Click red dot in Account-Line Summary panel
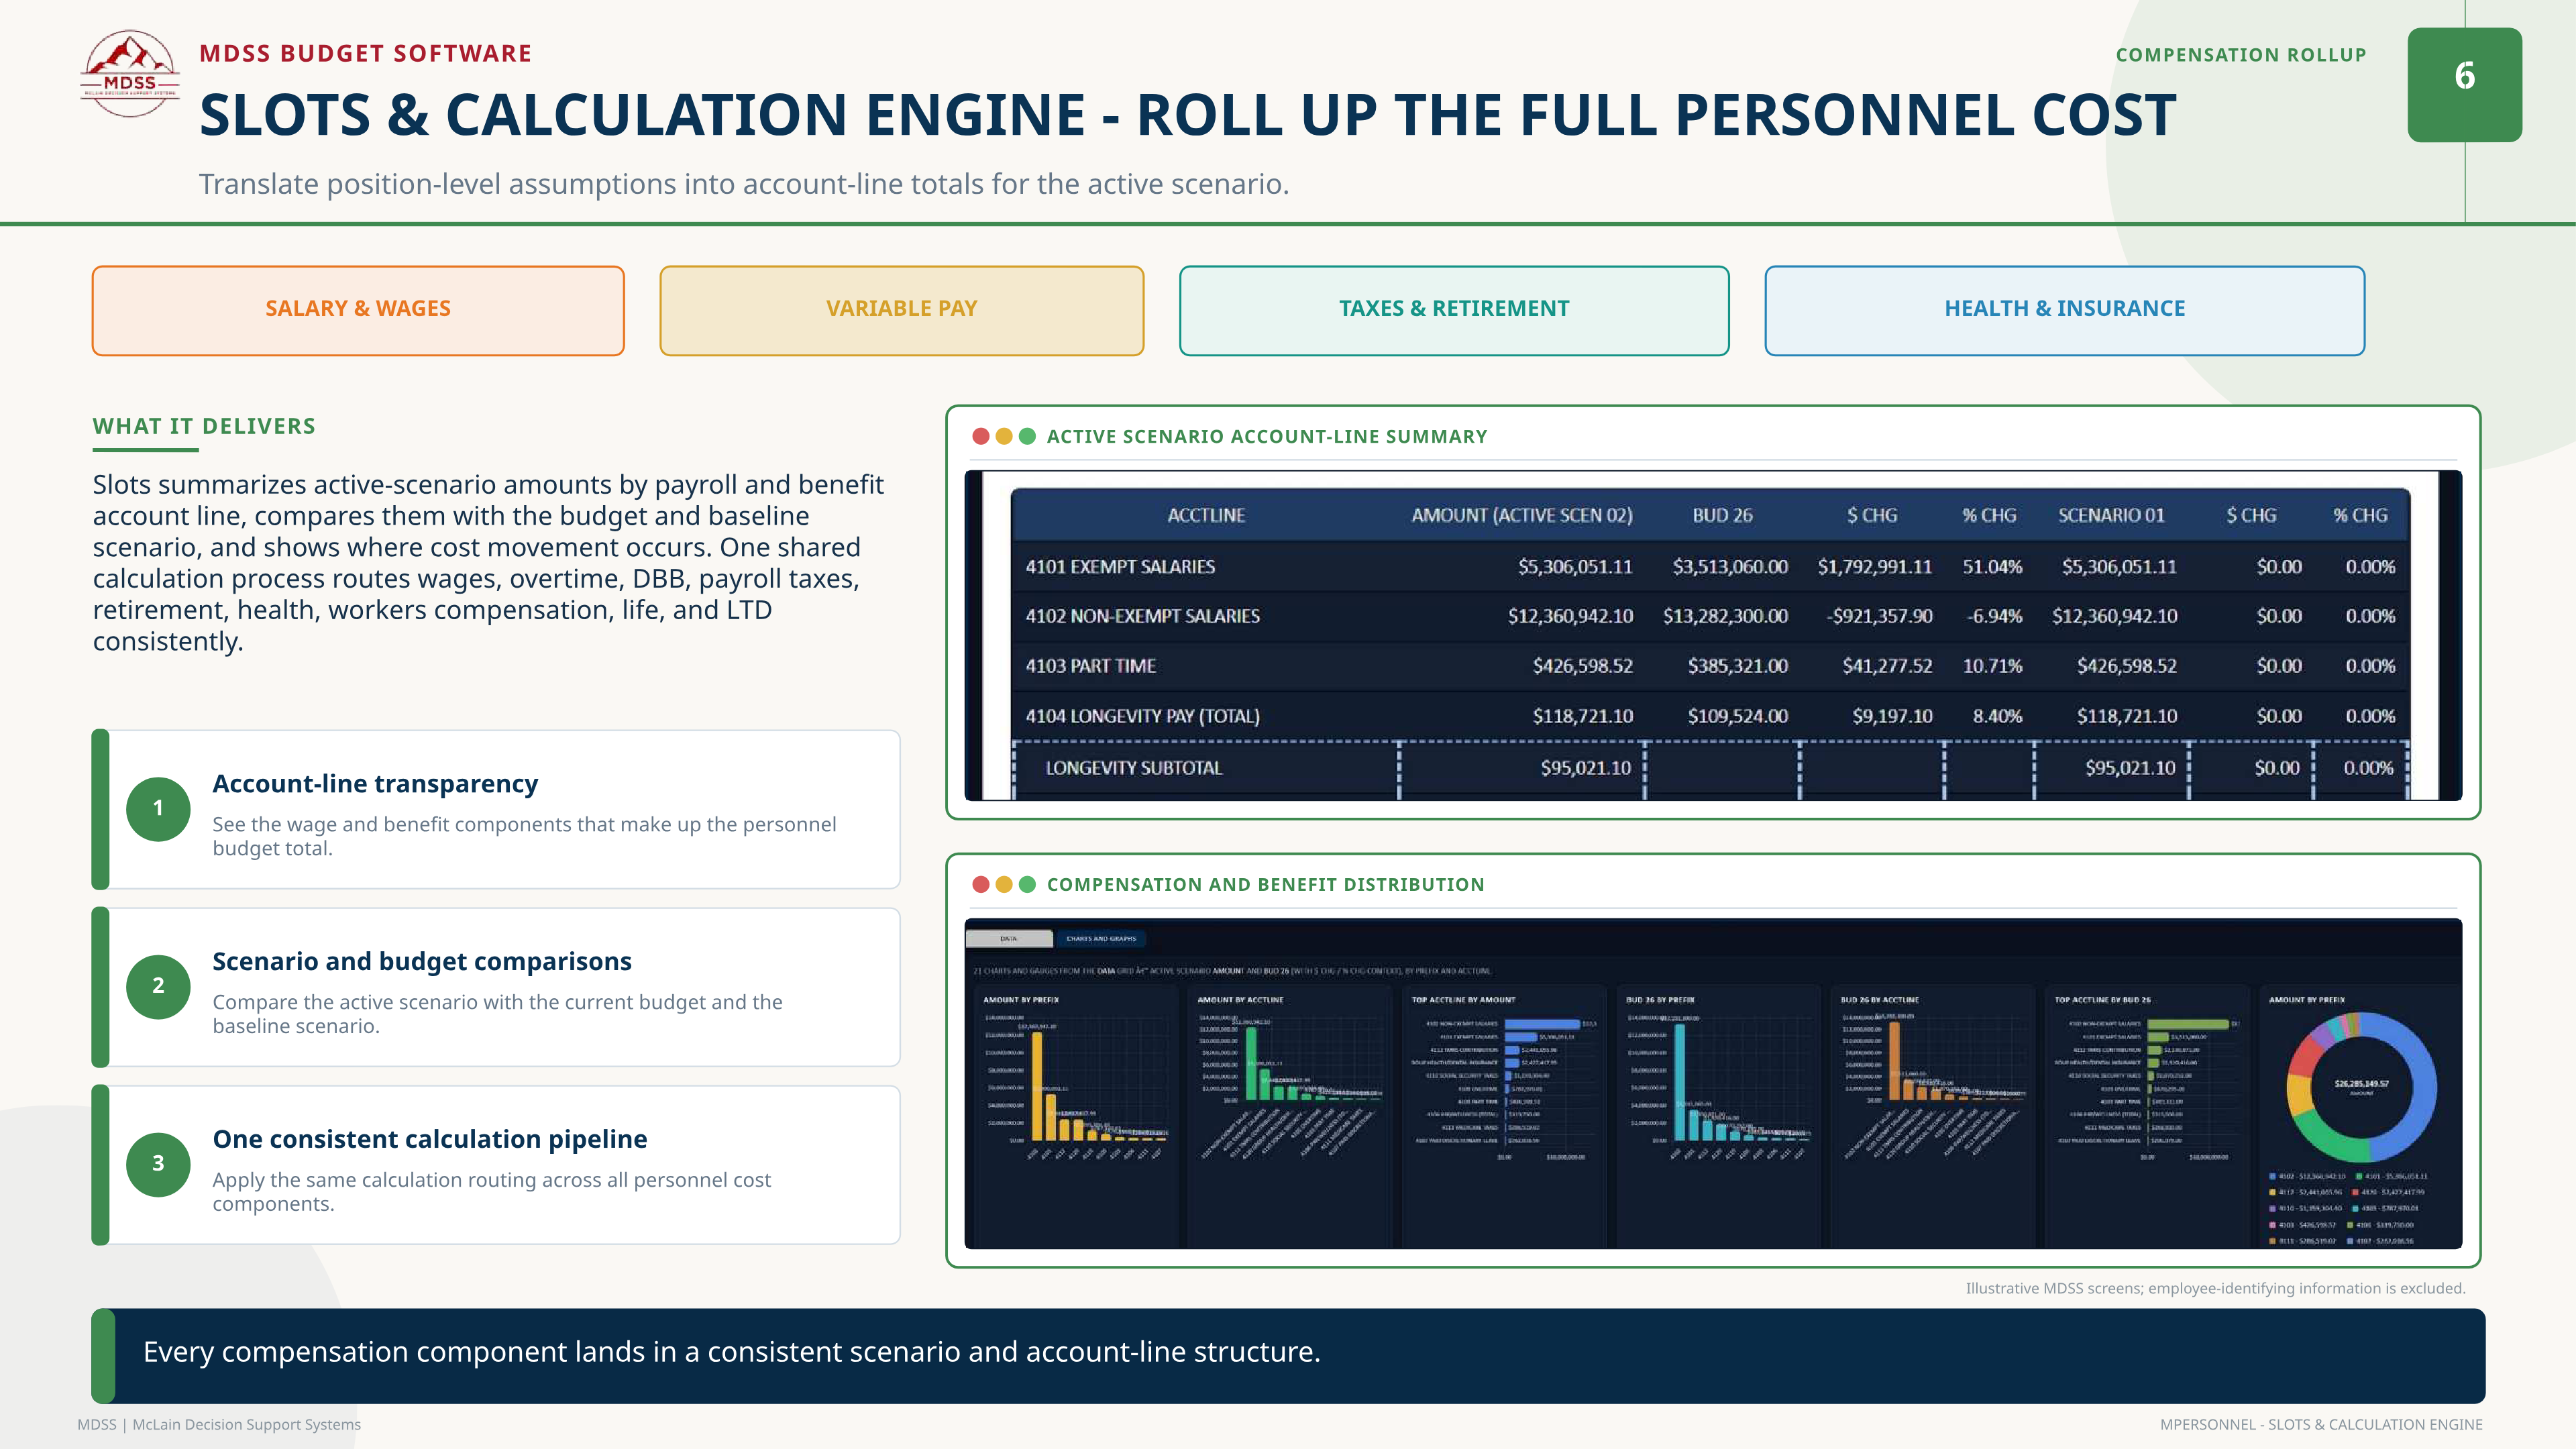Screen dimensions: 2576x1449 pyautogui.click(x=981, y=436)
